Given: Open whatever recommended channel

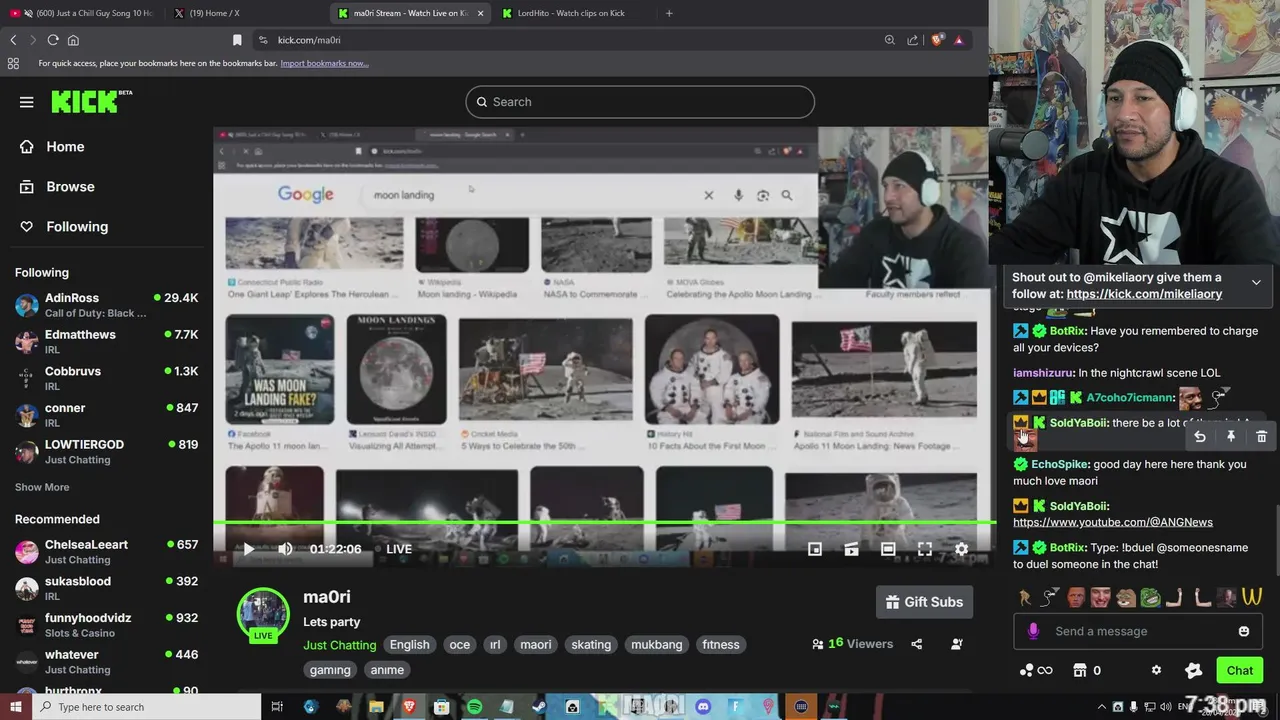Looking at the screenshot, I should pos(106,661).
